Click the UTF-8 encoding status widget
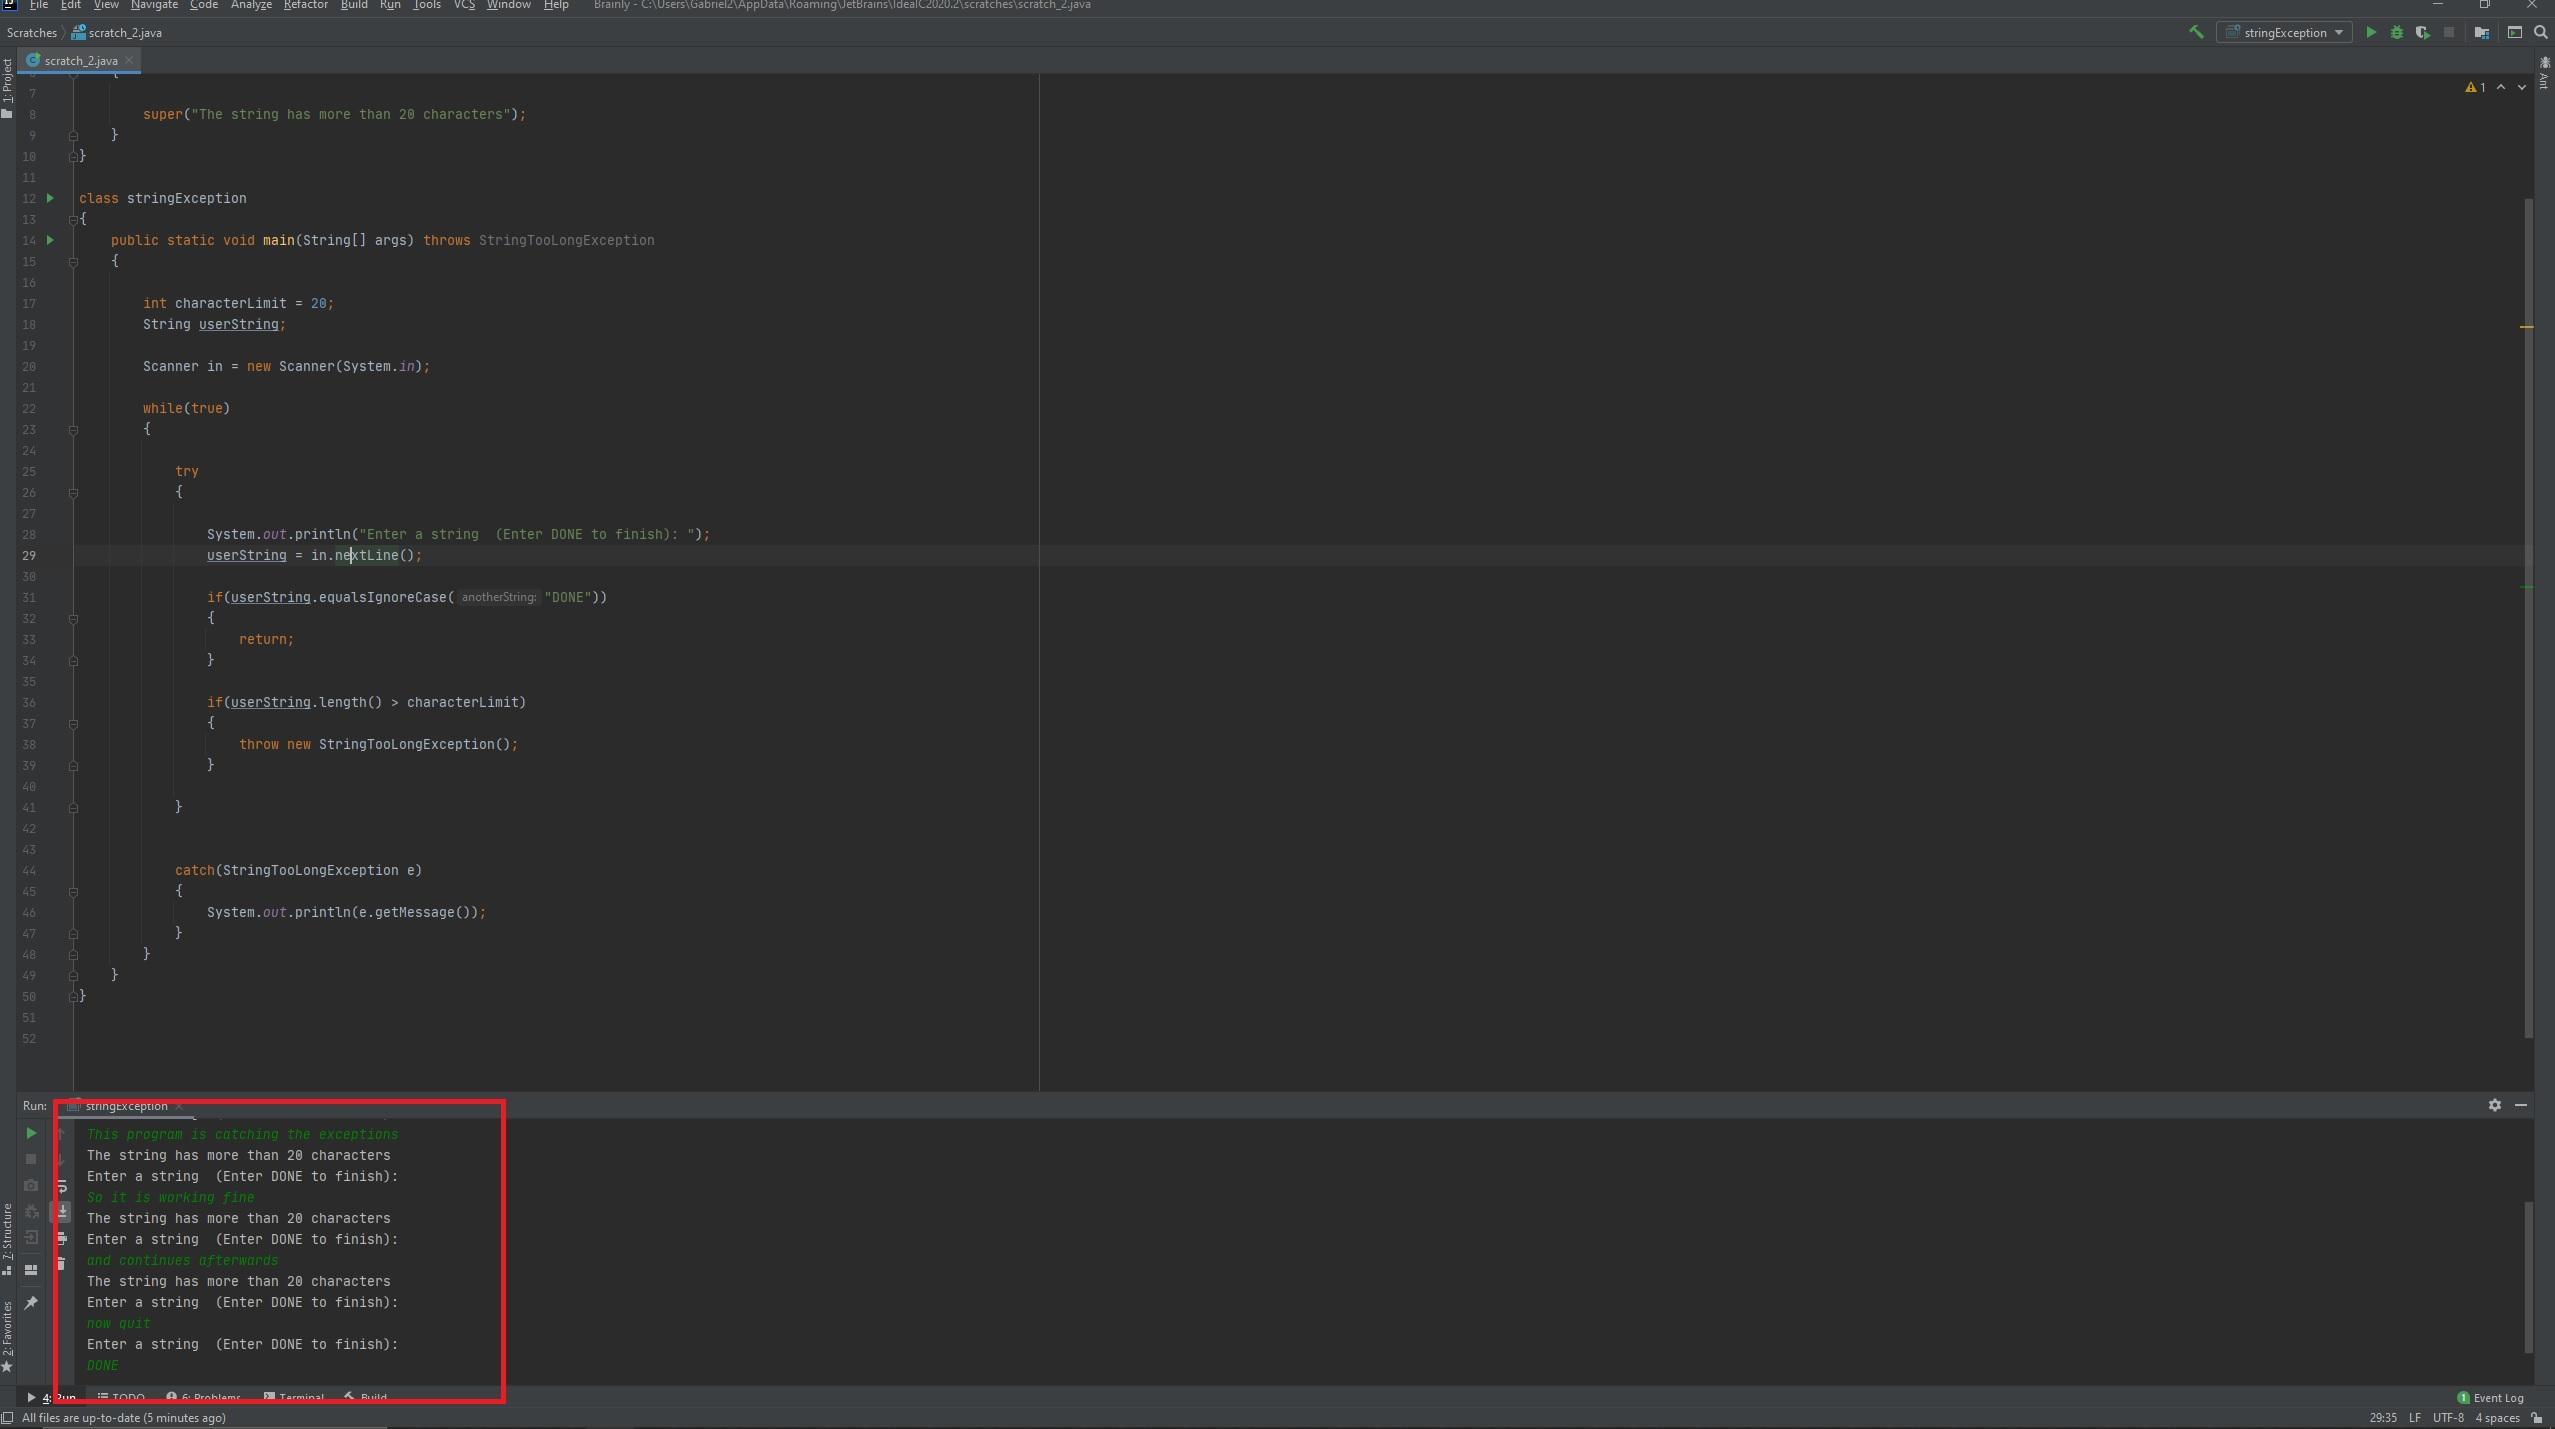Screen dimensions: 2555x1429 [x=2448, y=1418]
